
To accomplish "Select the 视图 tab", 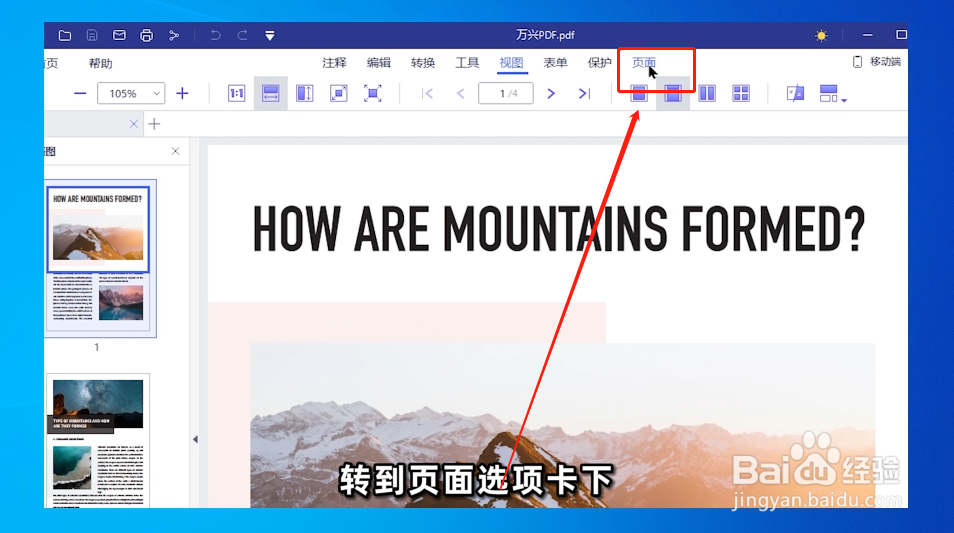I will coord(511,63).
